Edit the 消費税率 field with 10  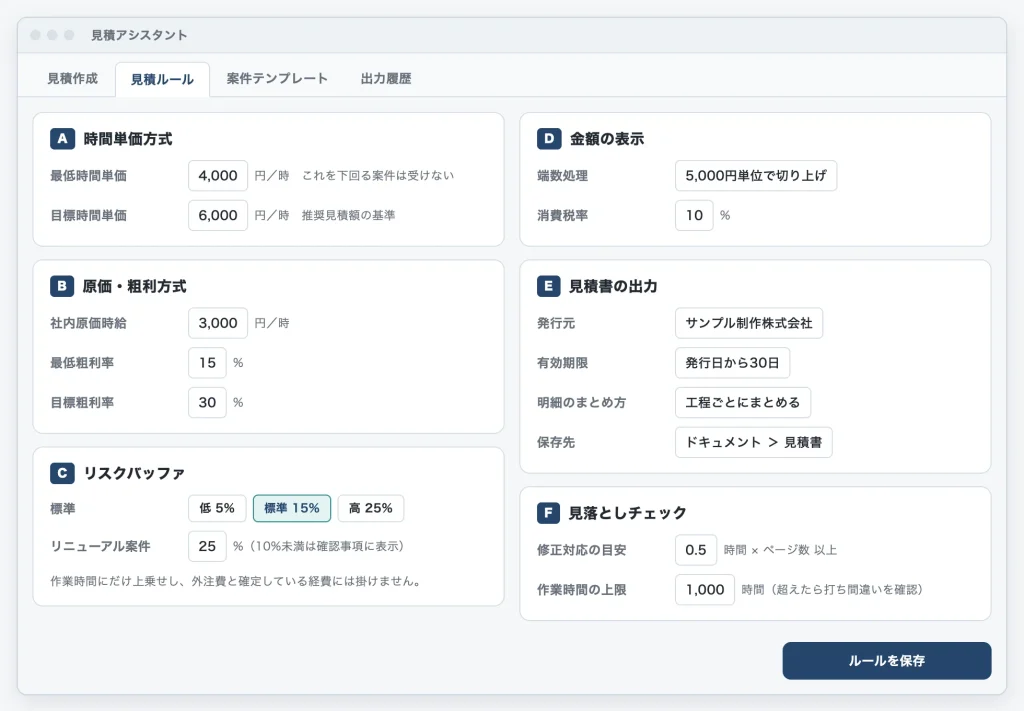(694, 215)
